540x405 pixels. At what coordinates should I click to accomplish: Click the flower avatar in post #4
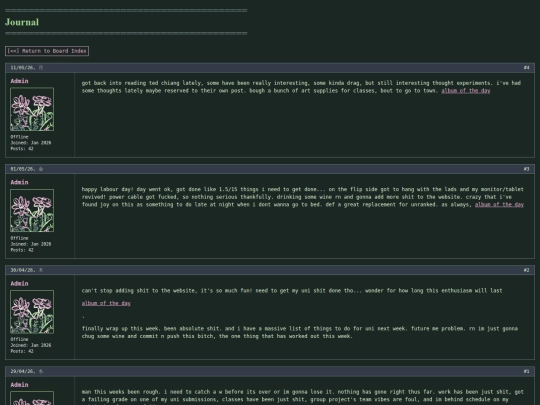[x=32, y=109]
